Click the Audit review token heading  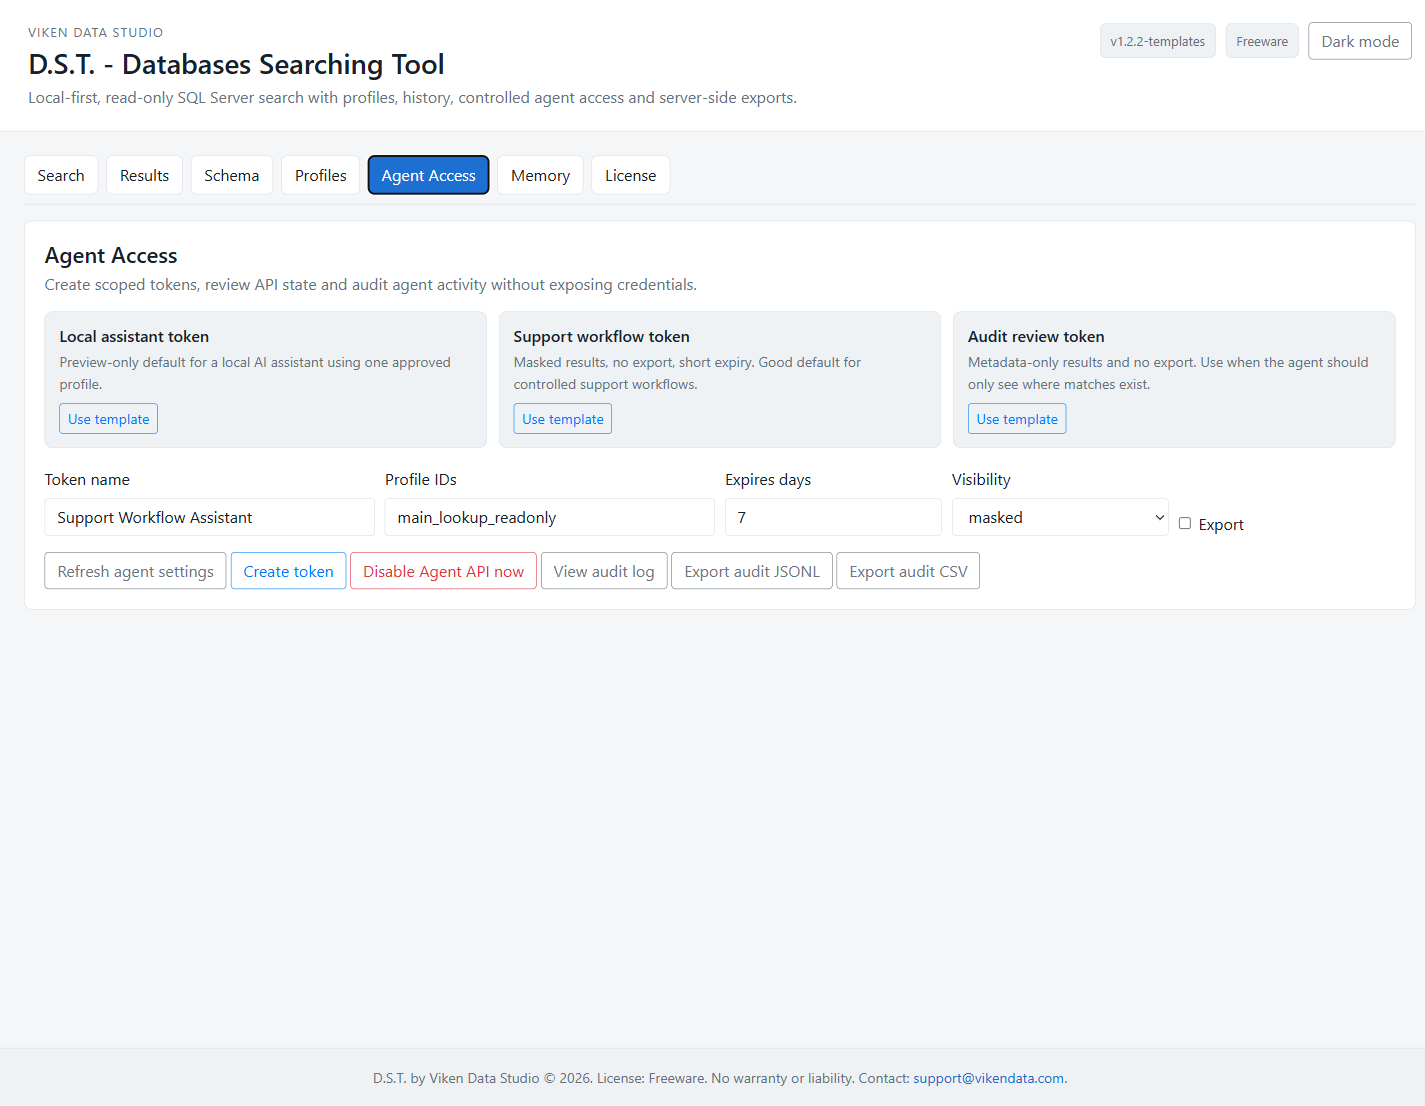pyautogui.click(x=1036, y=337)
